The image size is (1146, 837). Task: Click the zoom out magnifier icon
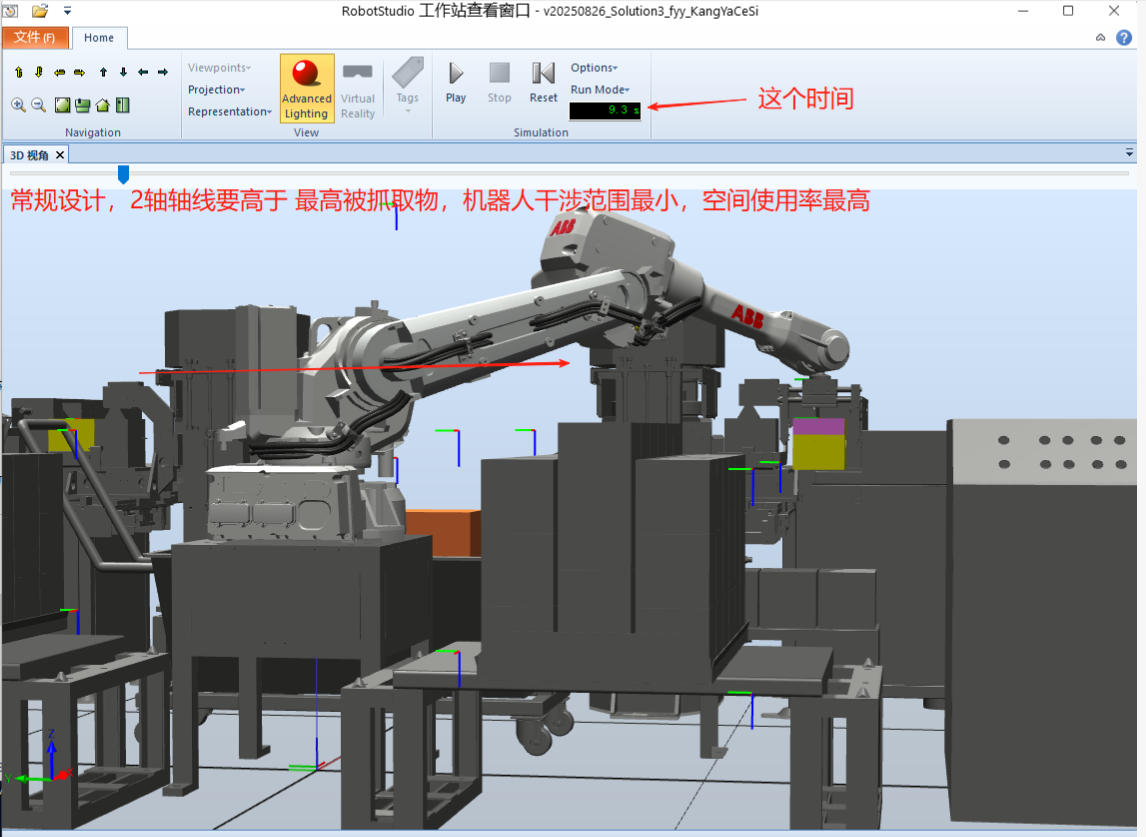pyautogui.click(x=39, y=105)
